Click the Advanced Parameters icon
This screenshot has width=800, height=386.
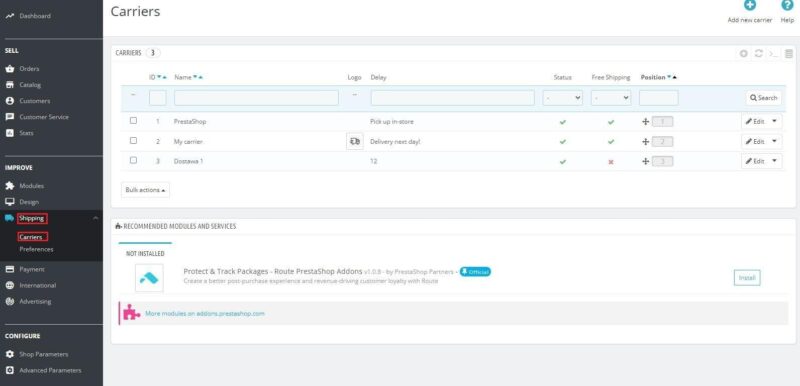coord(9,370)
